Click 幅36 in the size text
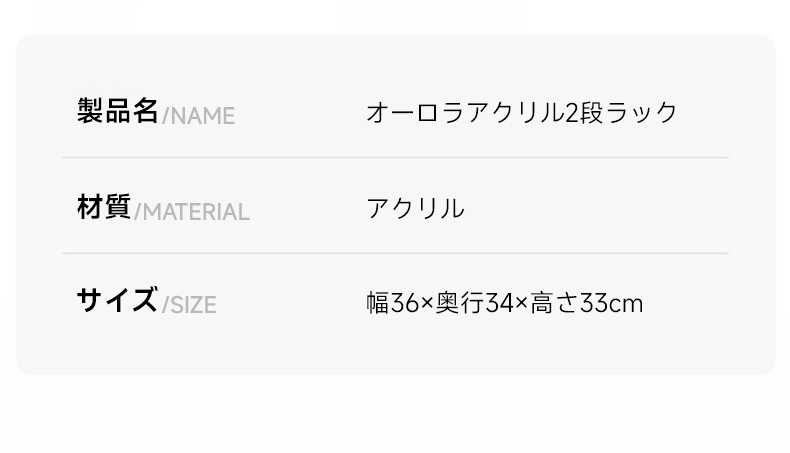 392,303
